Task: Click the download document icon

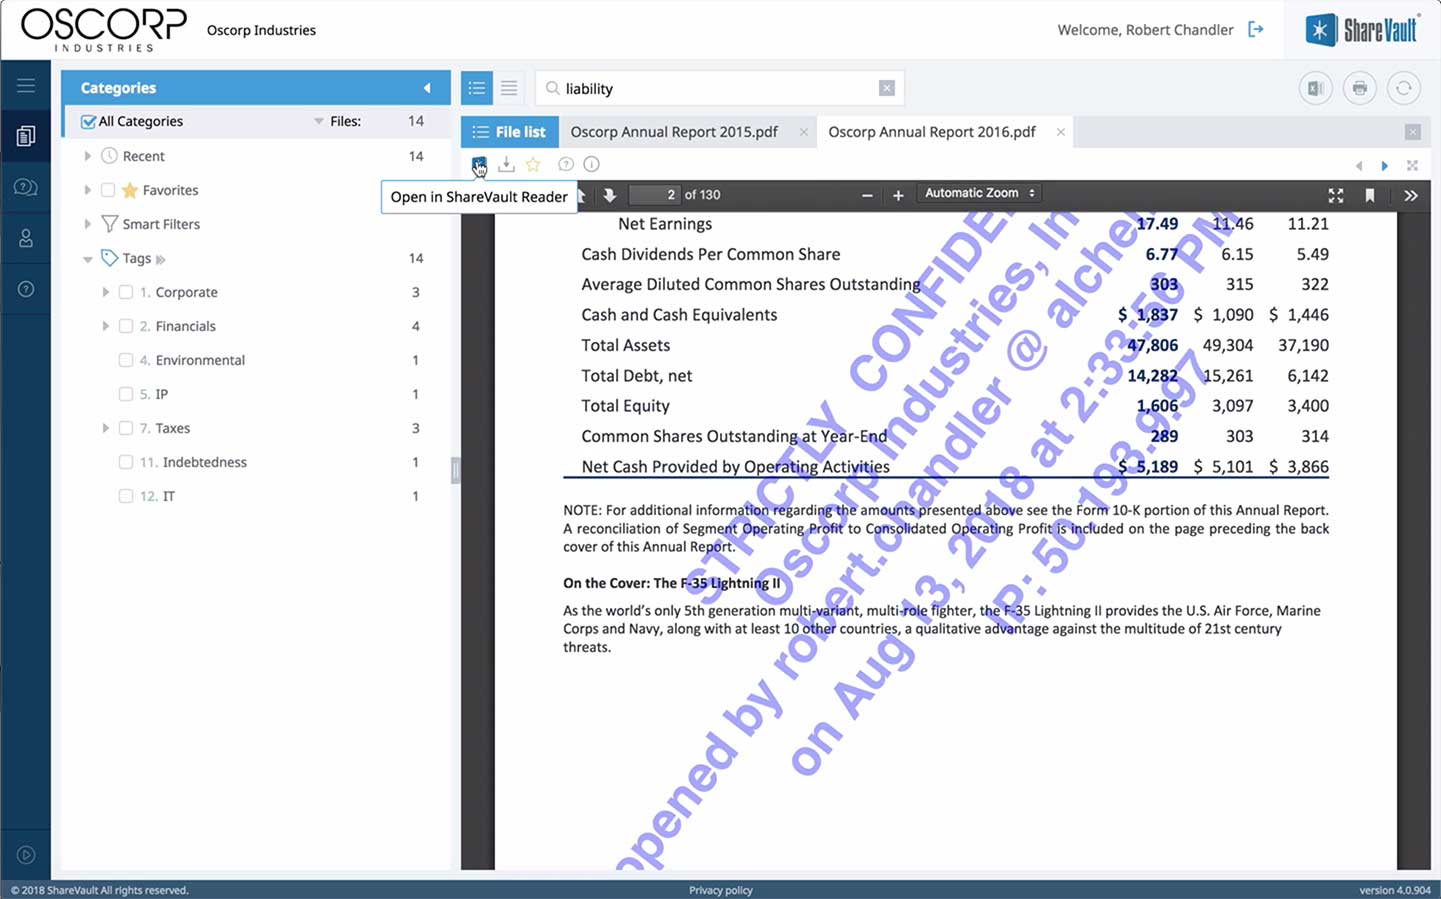Action: click(506, 164)
